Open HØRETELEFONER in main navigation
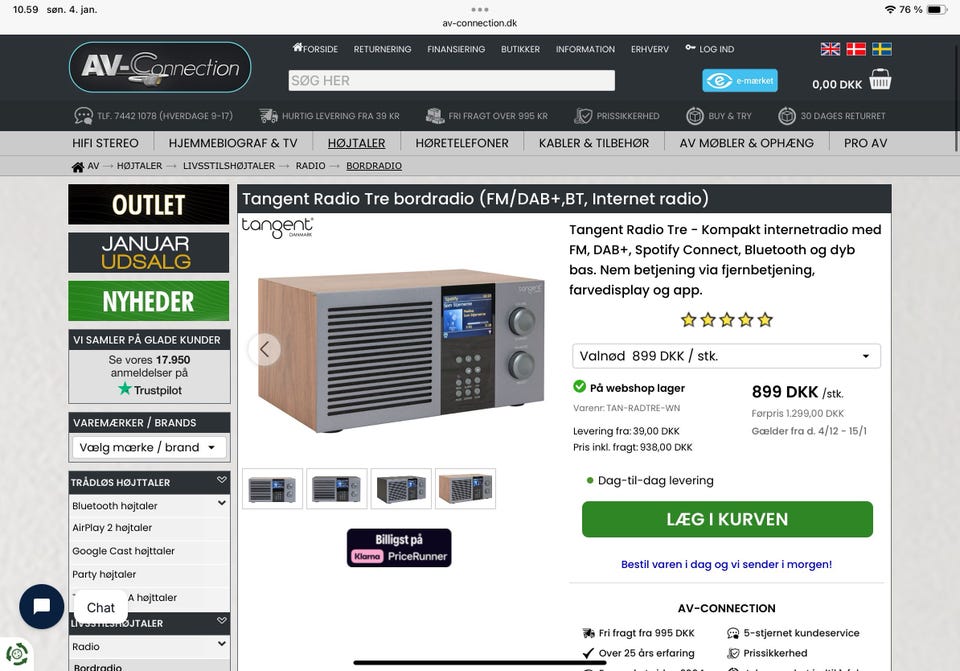This screenshot has height=671, width=960. point(462,143)
